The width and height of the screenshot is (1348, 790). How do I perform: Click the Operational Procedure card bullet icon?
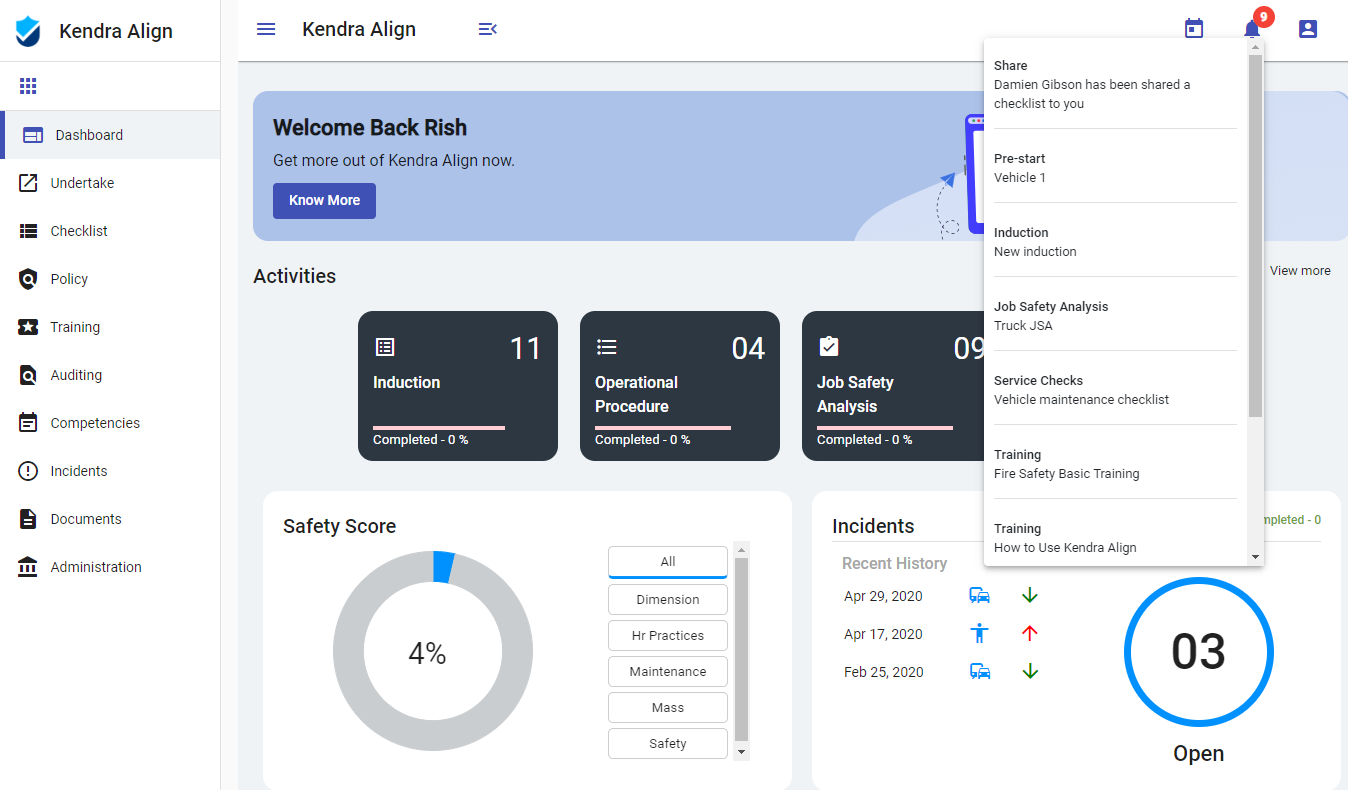pyautogui.click(x=607, y=347)
